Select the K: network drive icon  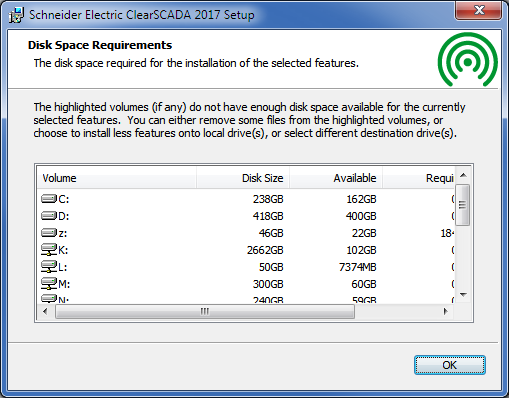pyautogui.click(x=49, y=250)
